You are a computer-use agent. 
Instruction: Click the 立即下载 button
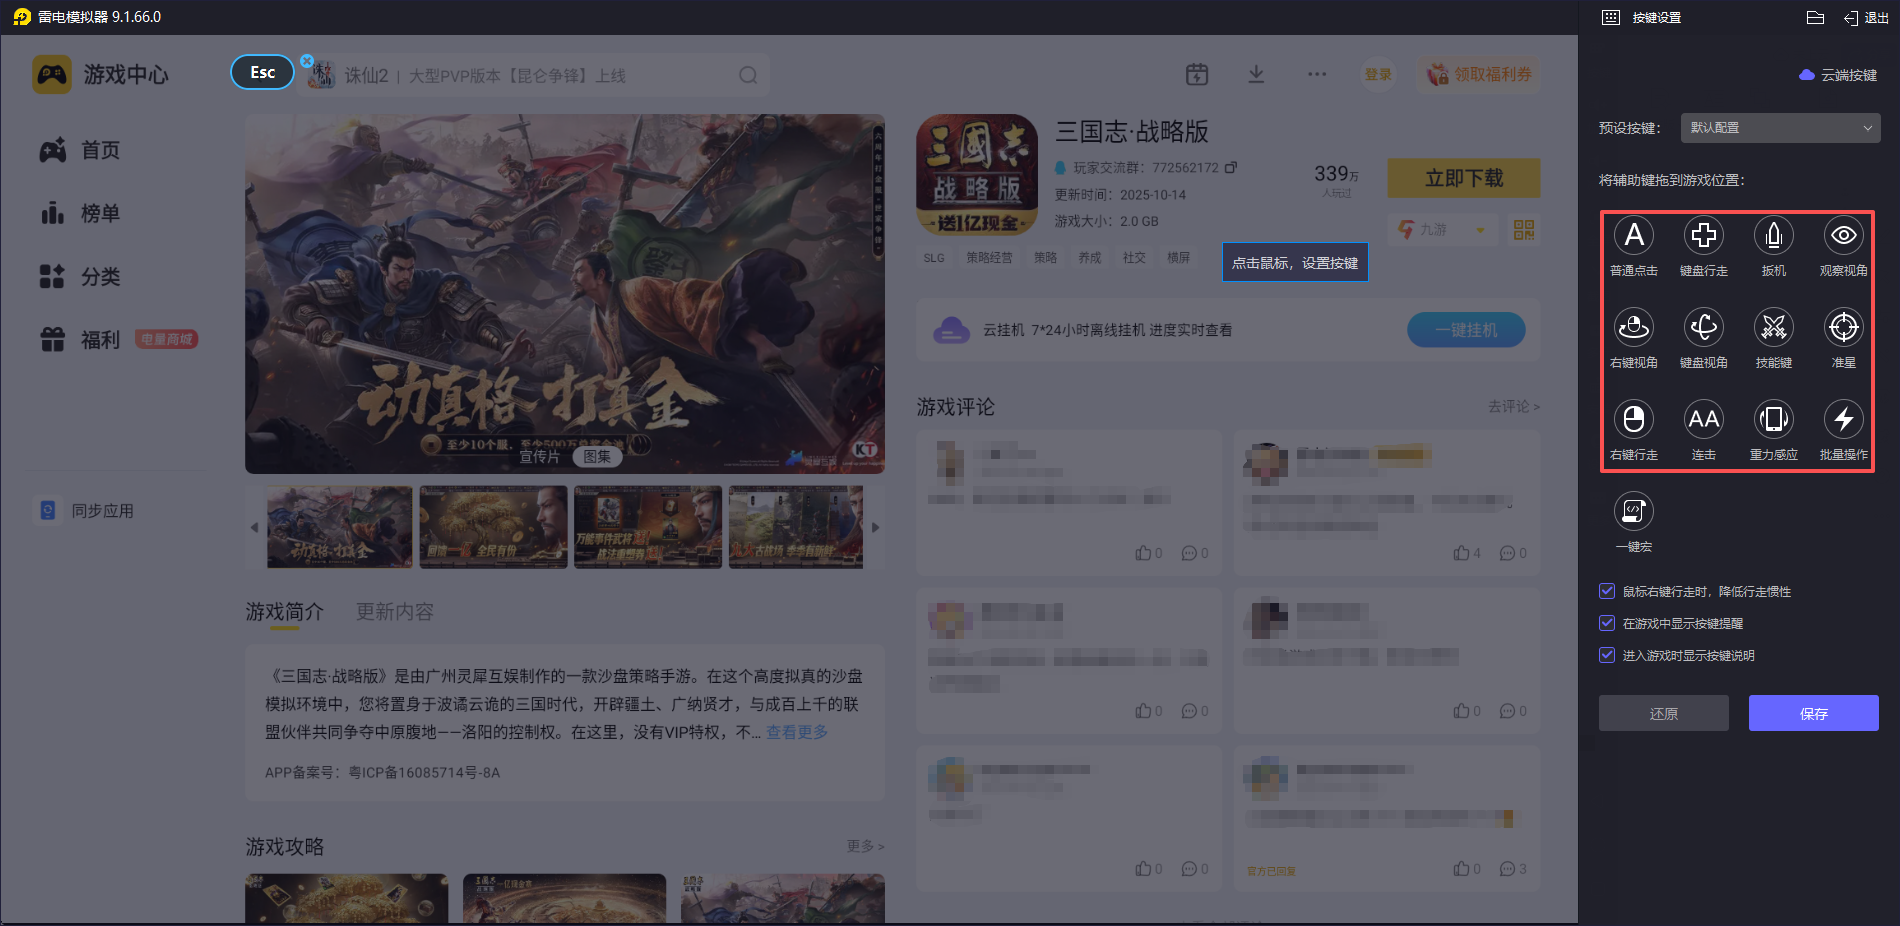pos(1464,178)
